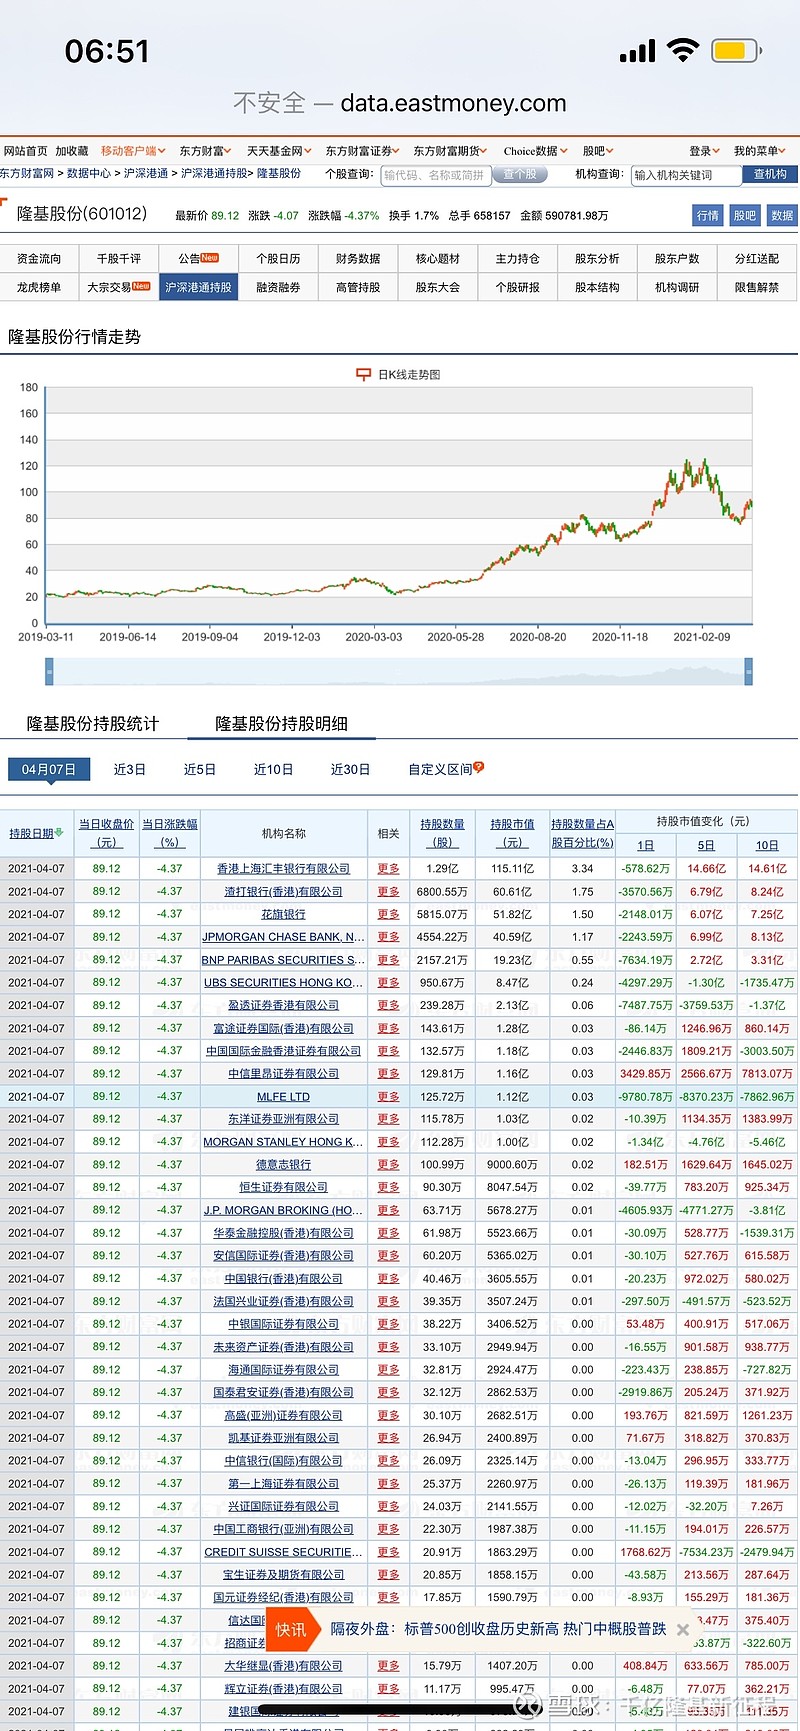Open 香港上海汇丰银行有限公司 institution link
Image resolution: width=800 pixels, height=1731 pixels.
coord(283,869)
